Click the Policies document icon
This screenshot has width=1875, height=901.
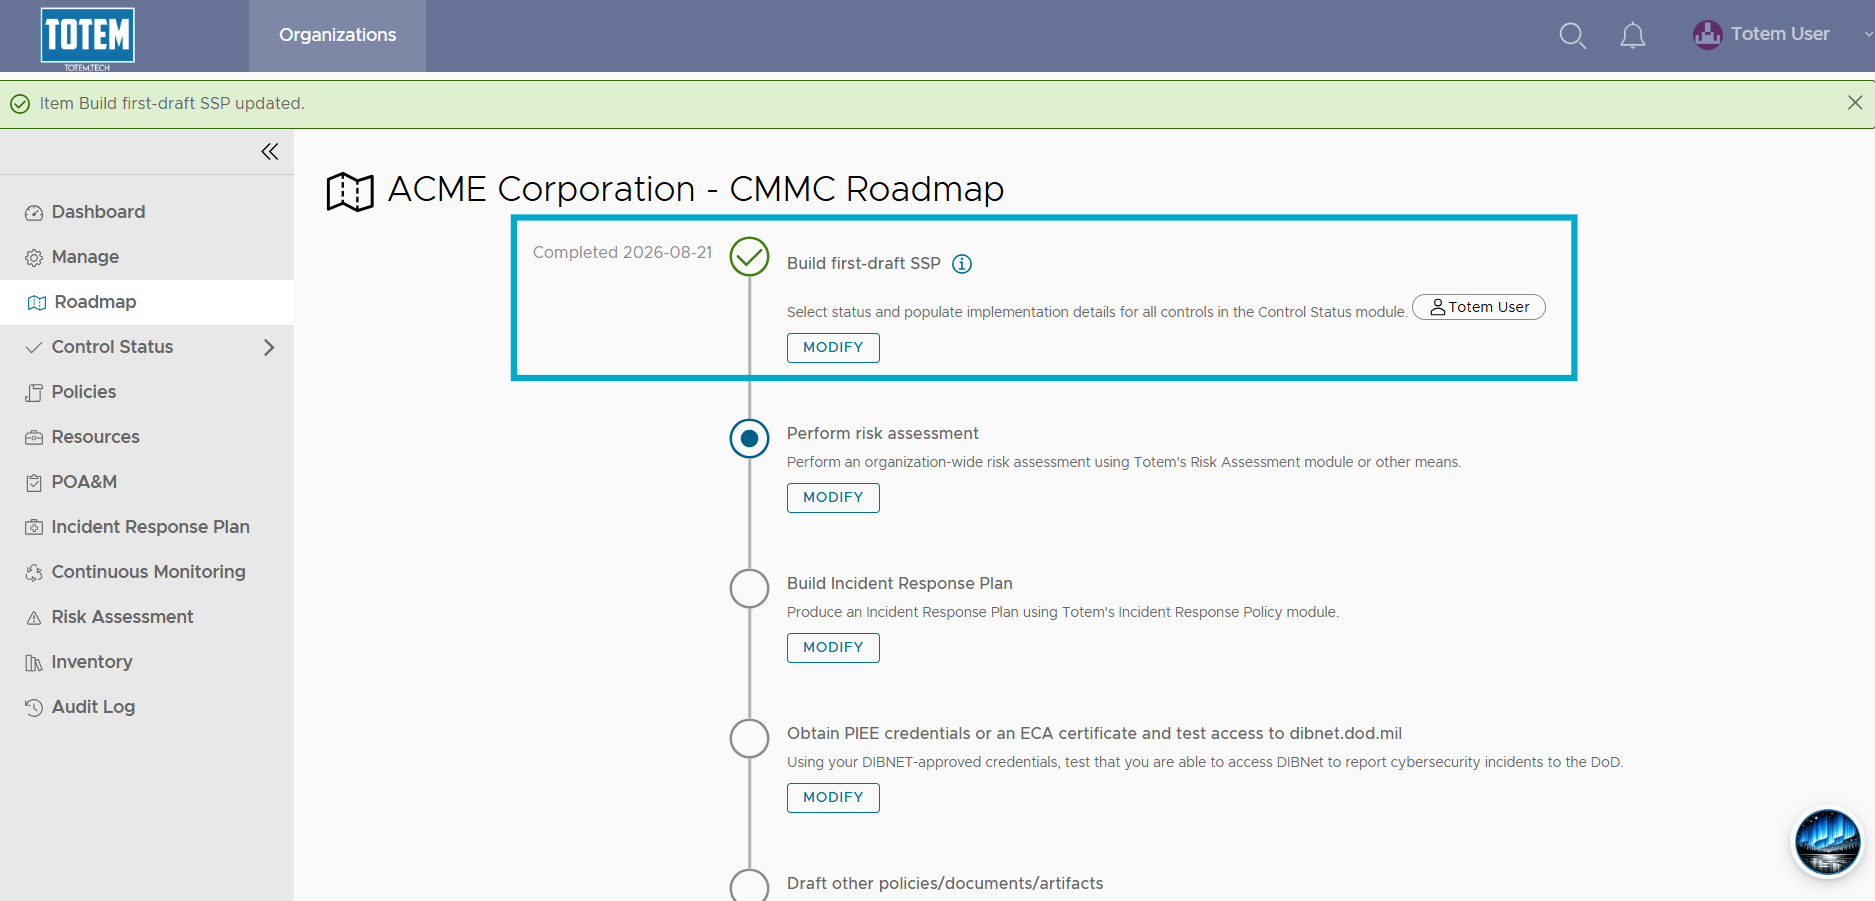pos(34,393)
